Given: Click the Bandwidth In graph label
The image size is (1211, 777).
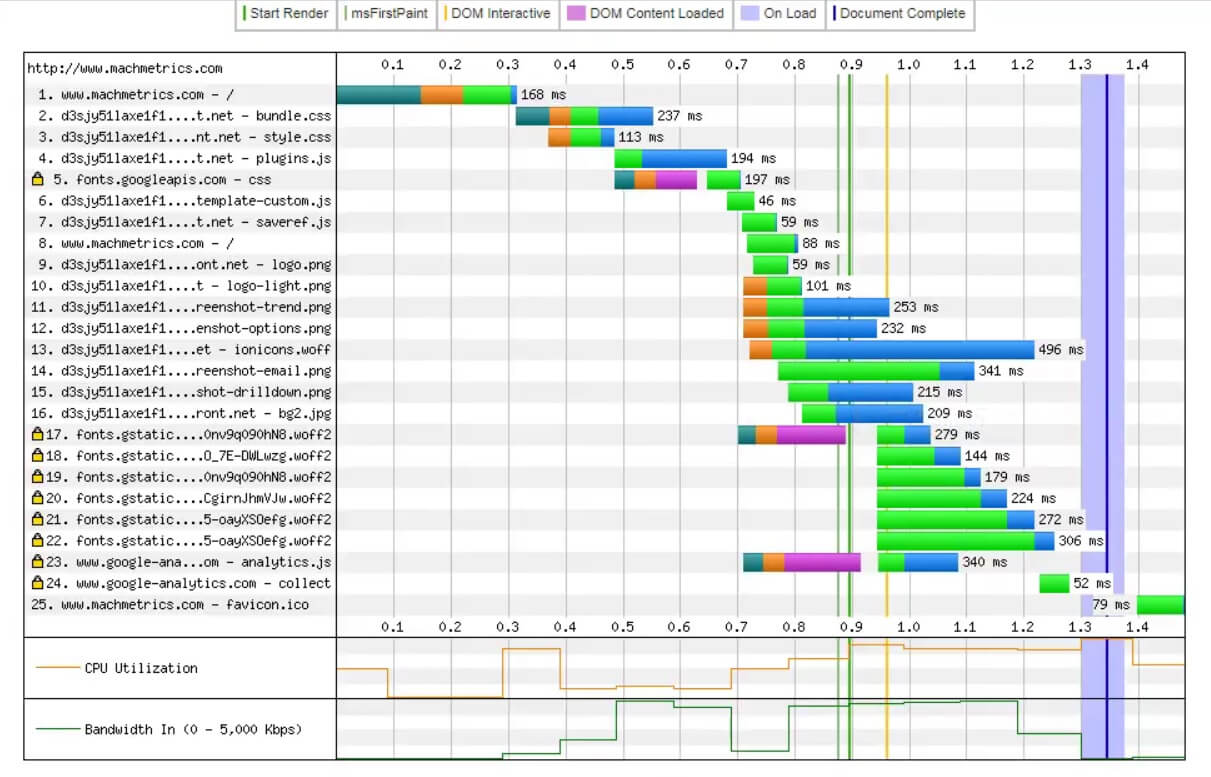Looking at the screenshot, I should pyautogui.click(x=192, y=729).
